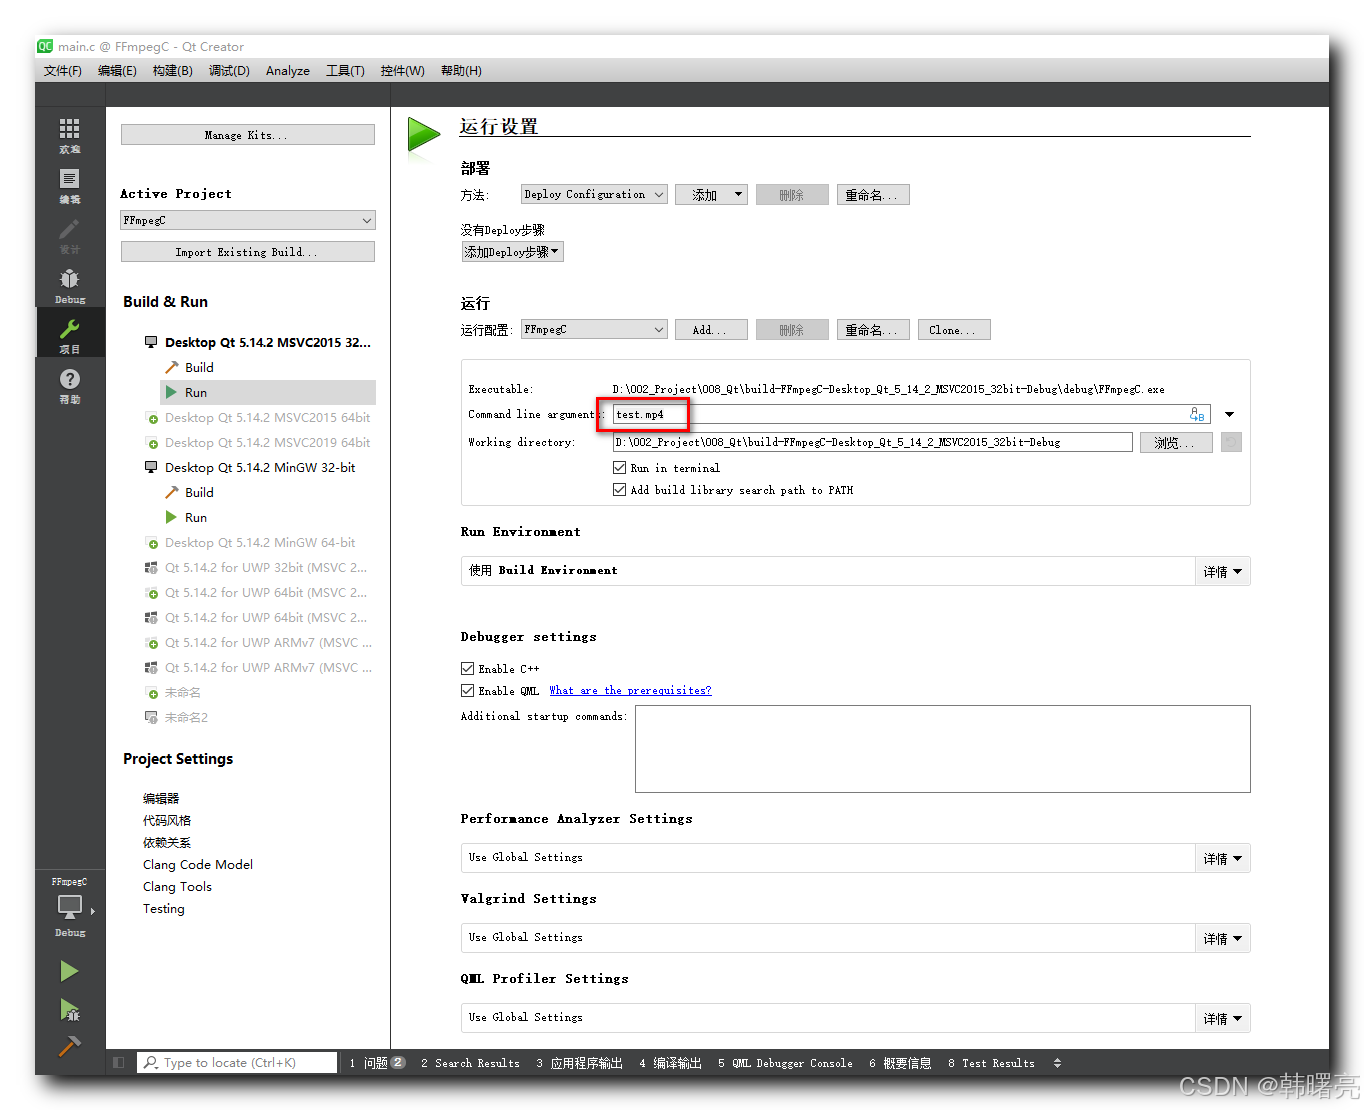Click the play icon of MinGW Run
This screenshot has width=1364, height=1110.
(x=171, y=517)
